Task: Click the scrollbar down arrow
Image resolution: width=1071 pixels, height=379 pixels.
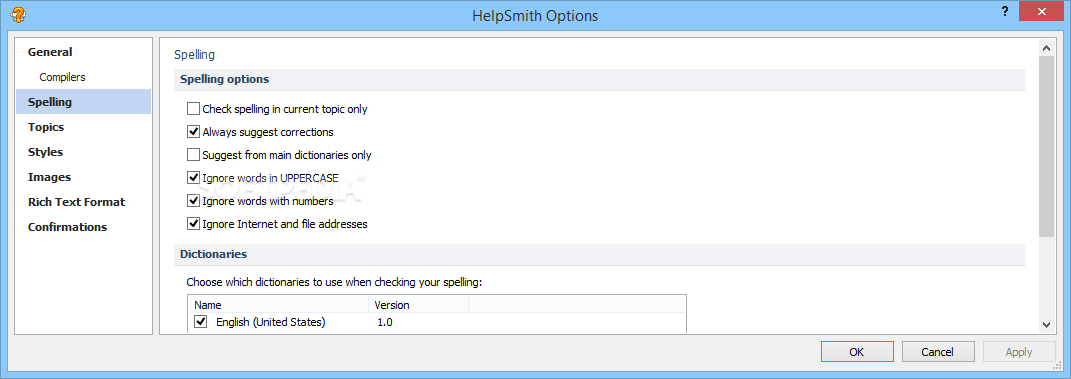Action: pos(1046,325)
